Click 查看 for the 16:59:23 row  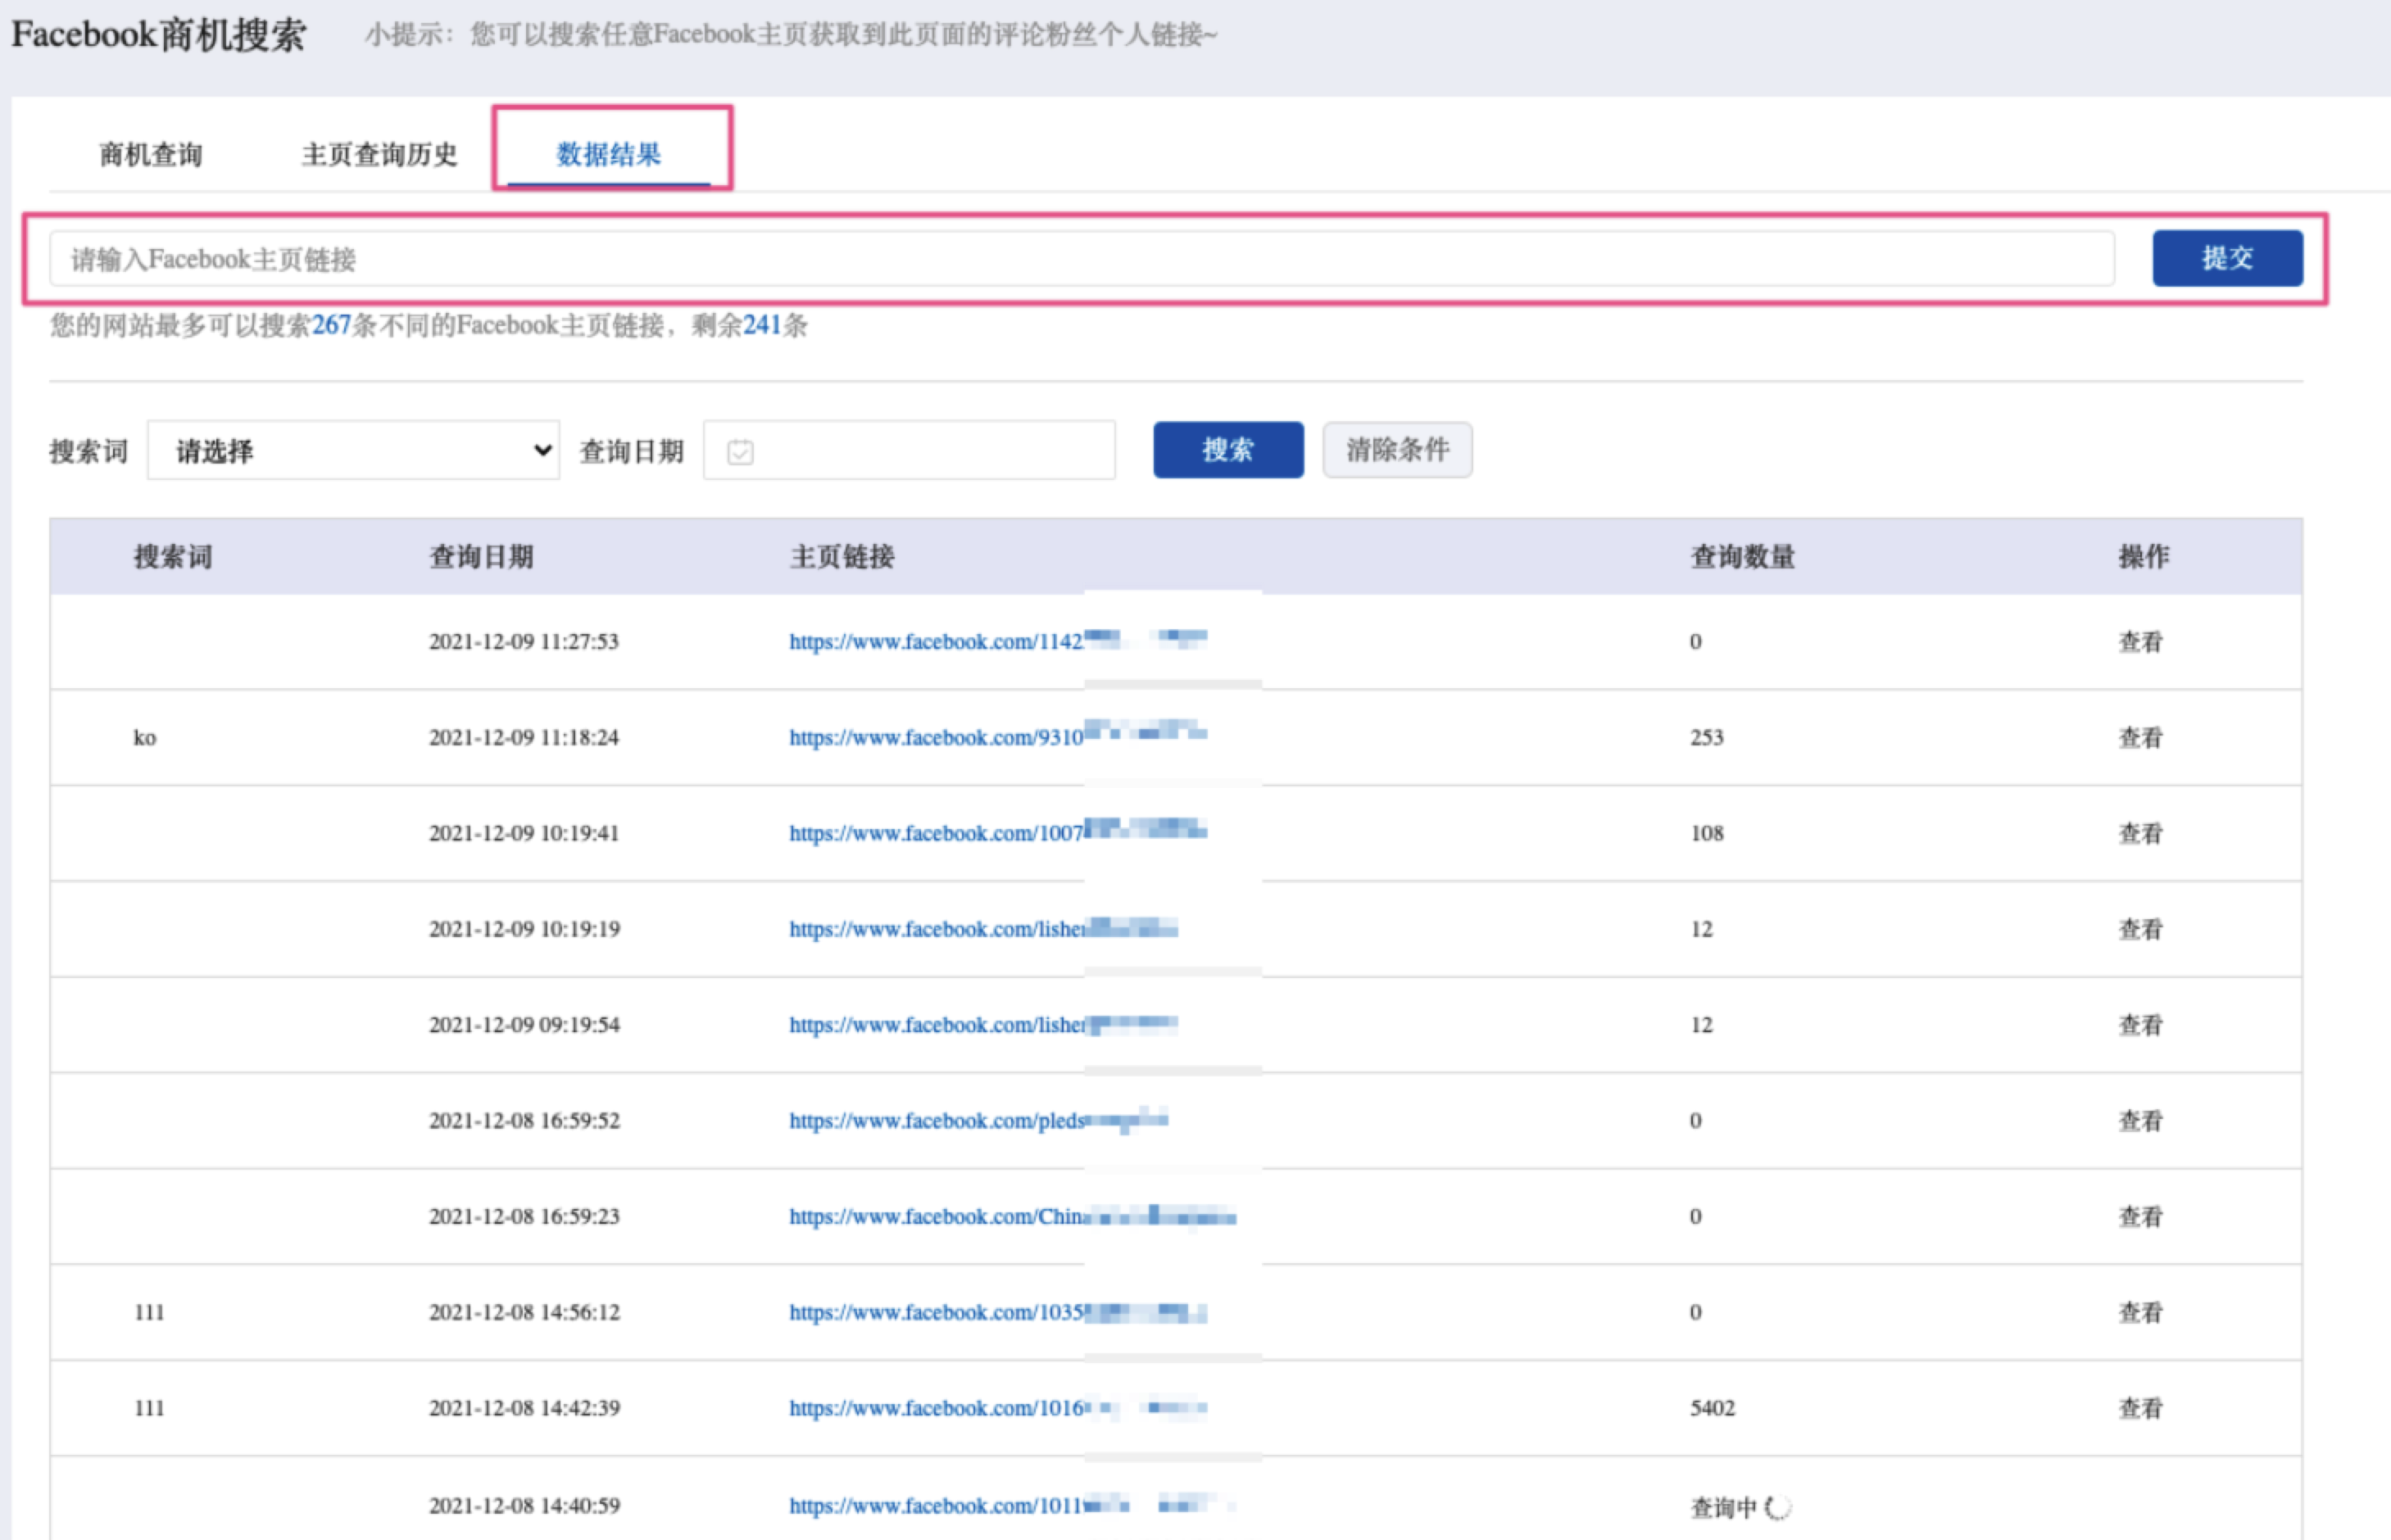coord(2141,1218)
